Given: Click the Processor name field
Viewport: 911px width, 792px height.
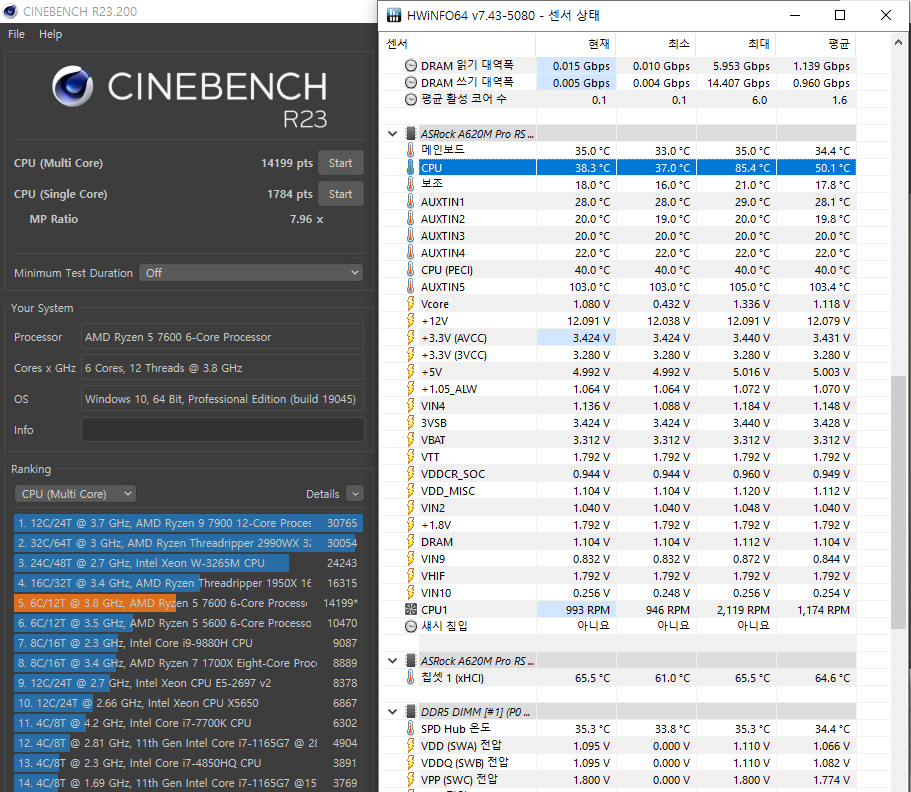Looking at the screenshot, I should click(223, 337).
